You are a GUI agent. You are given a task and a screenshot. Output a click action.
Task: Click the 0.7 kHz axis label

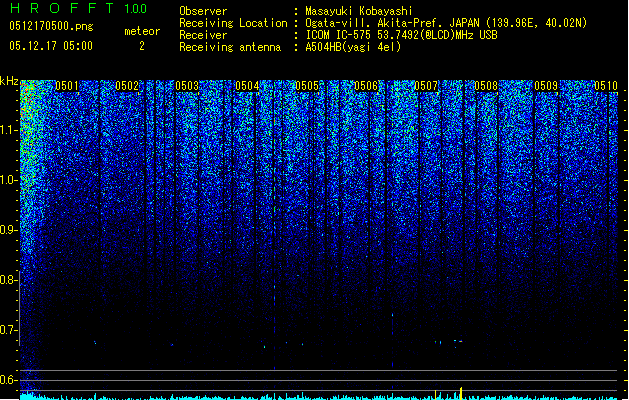(9, 330)
